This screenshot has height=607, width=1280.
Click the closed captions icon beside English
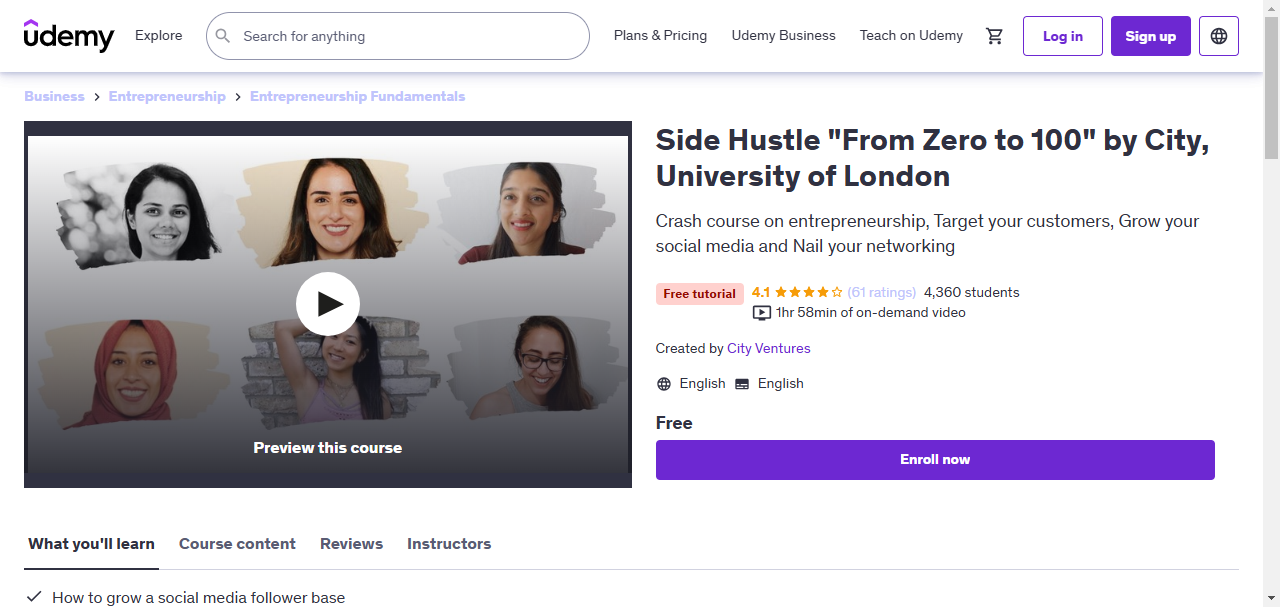(x=740, y=383)
